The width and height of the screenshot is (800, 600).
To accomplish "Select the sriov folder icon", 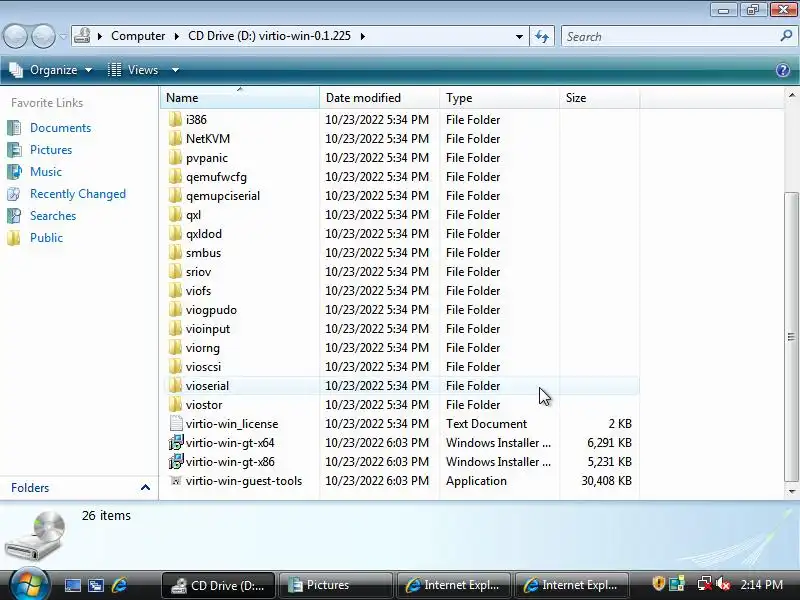I will (x=176, y=271).
